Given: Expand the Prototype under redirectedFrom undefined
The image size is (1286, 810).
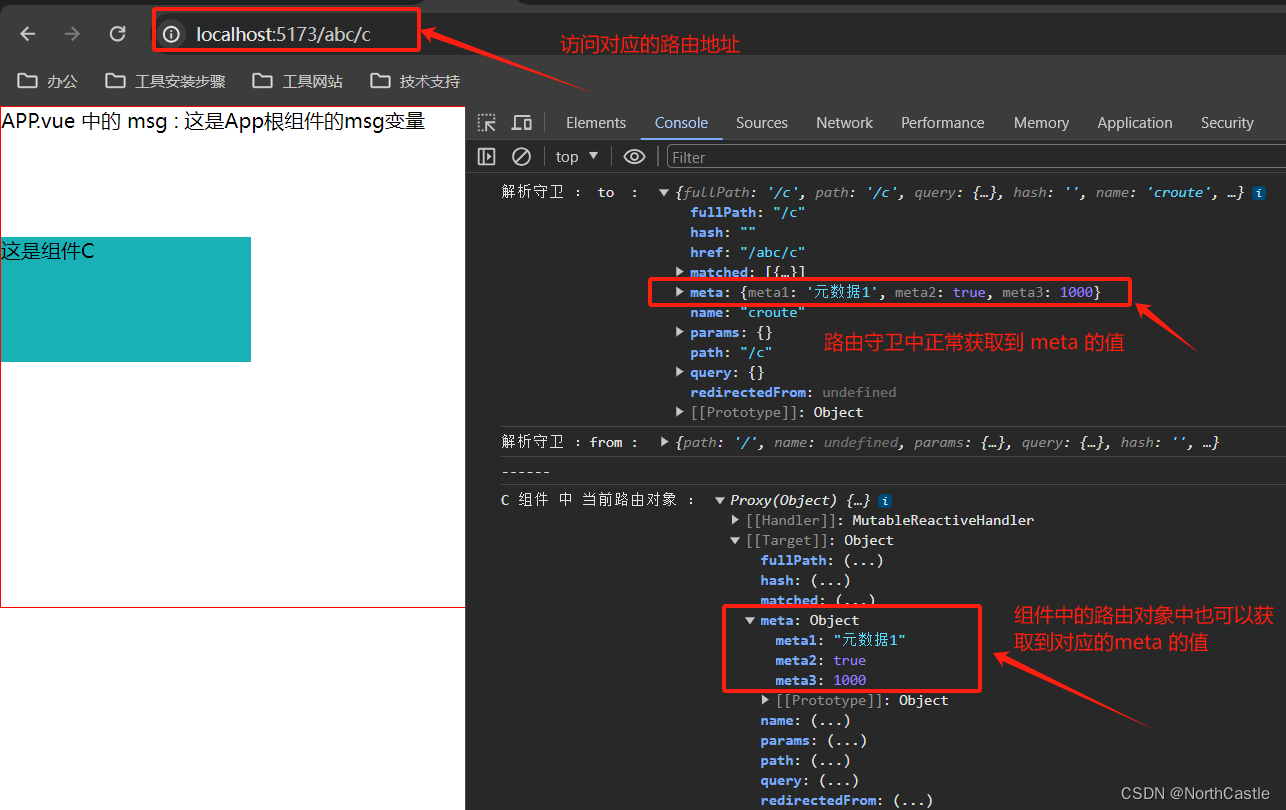Looking at the screenshot, I should coord(681,412).
